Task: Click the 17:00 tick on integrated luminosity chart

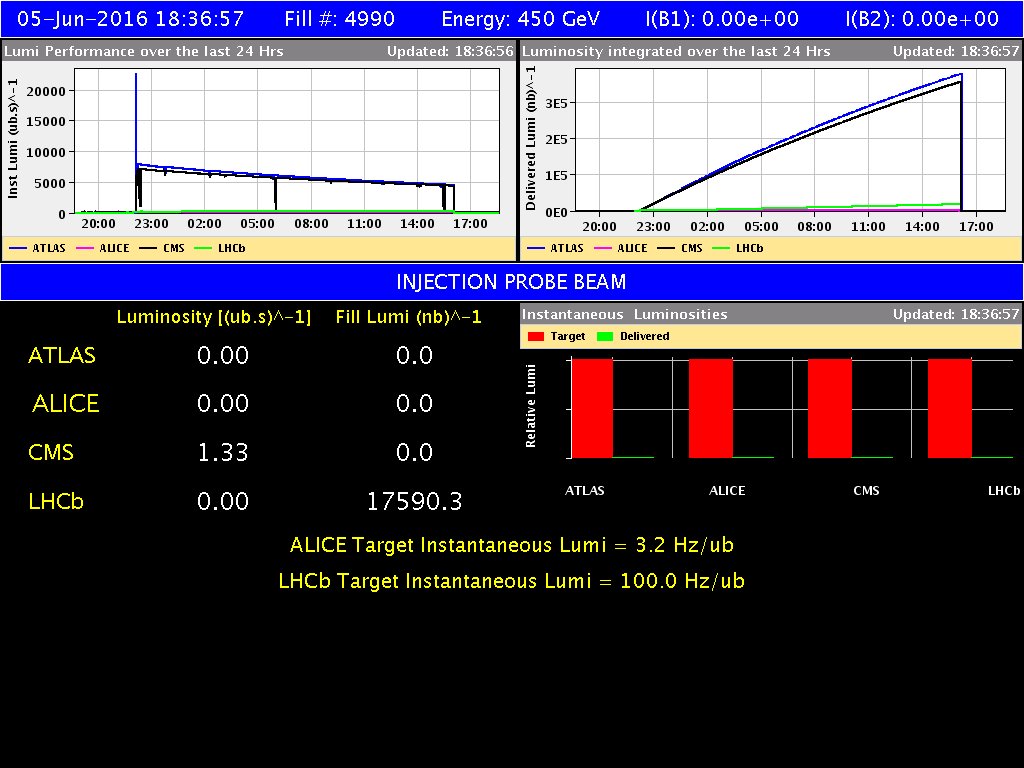Action: pos(976,227)
